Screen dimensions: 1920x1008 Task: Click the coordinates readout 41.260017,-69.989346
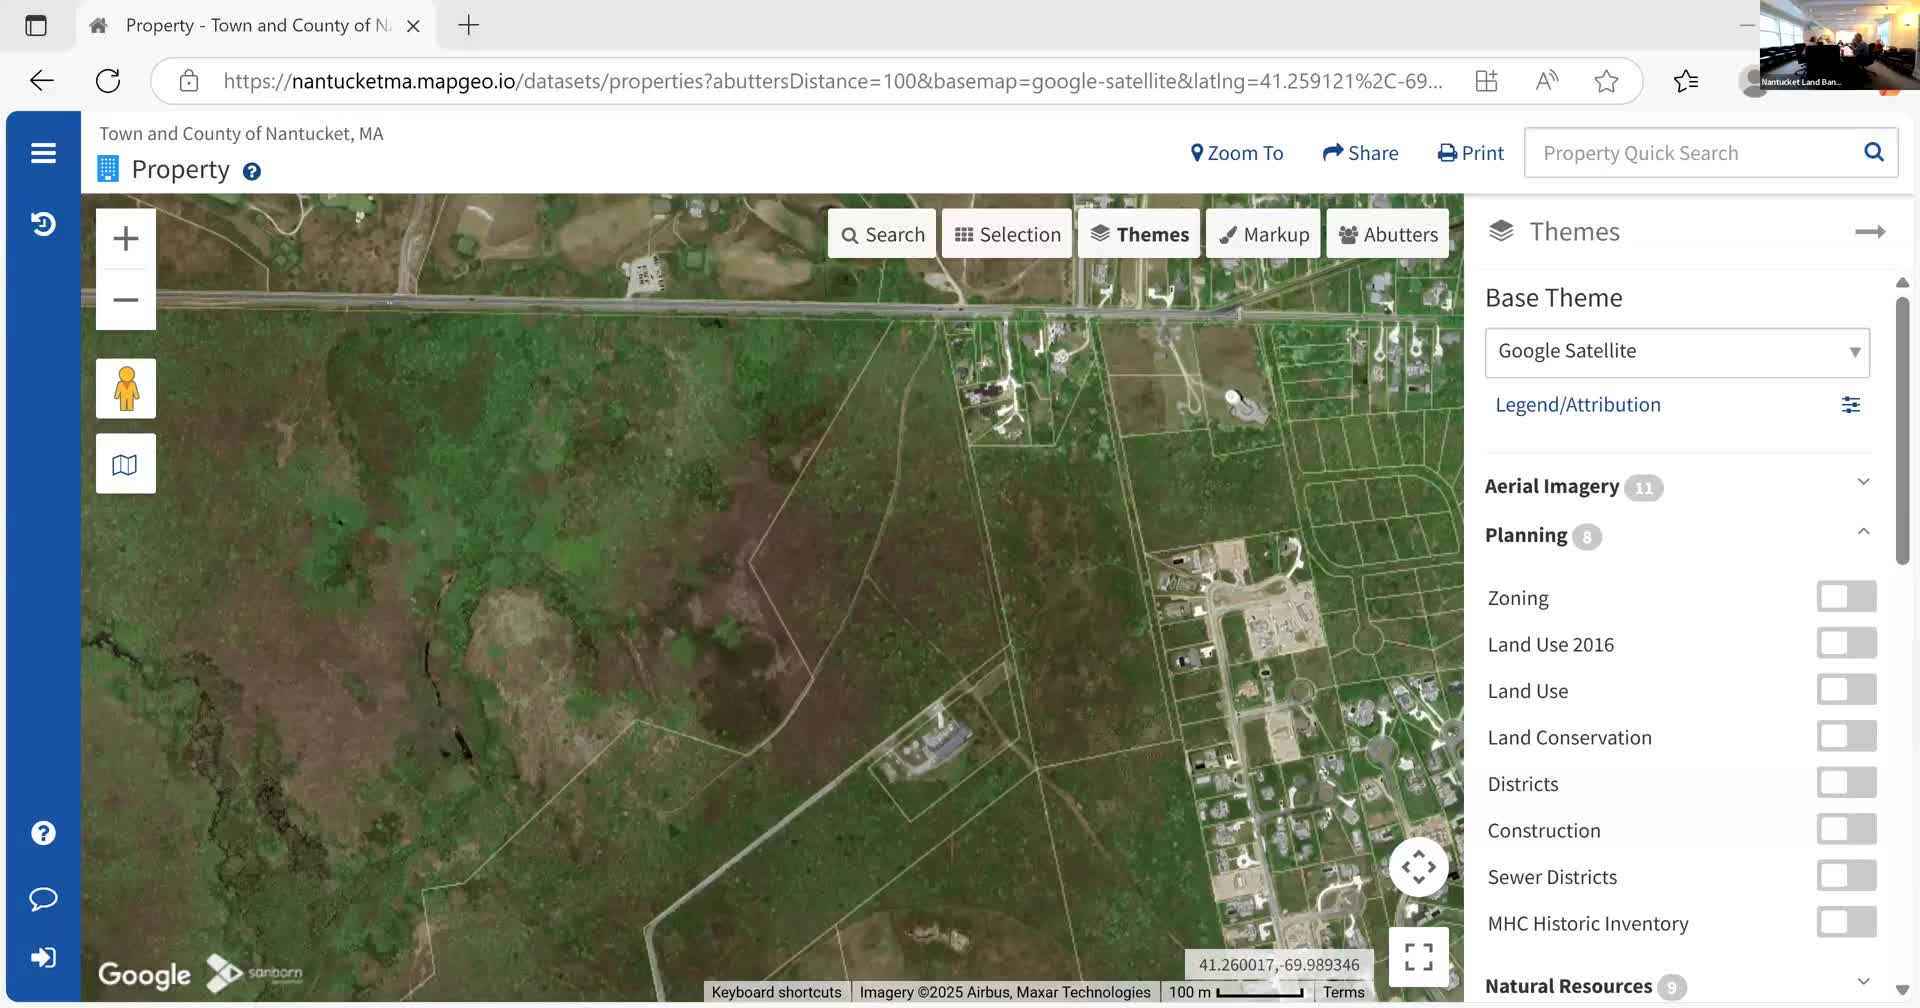tap(1279, 965)
